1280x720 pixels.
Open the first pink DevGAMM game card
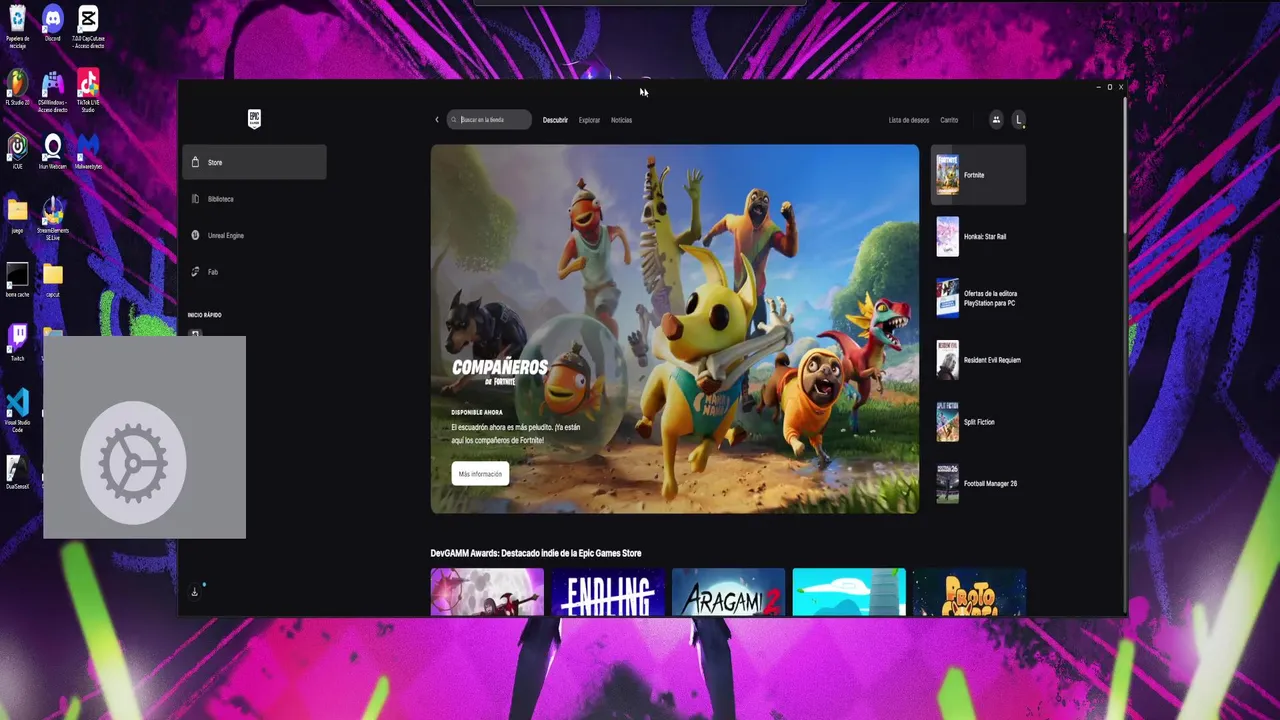click(487, 592)
